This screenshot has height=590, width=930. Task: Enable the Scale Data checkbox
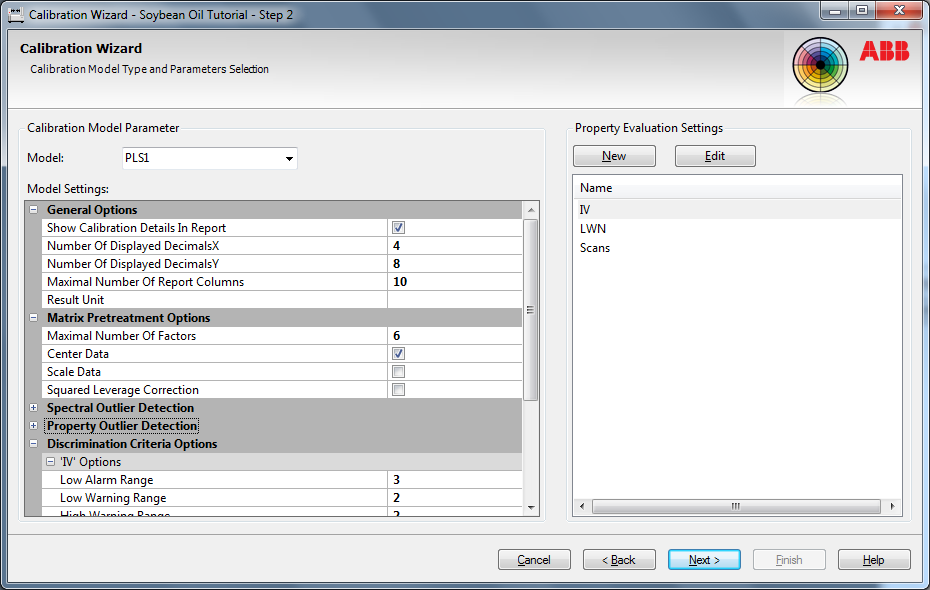[399, 372]
